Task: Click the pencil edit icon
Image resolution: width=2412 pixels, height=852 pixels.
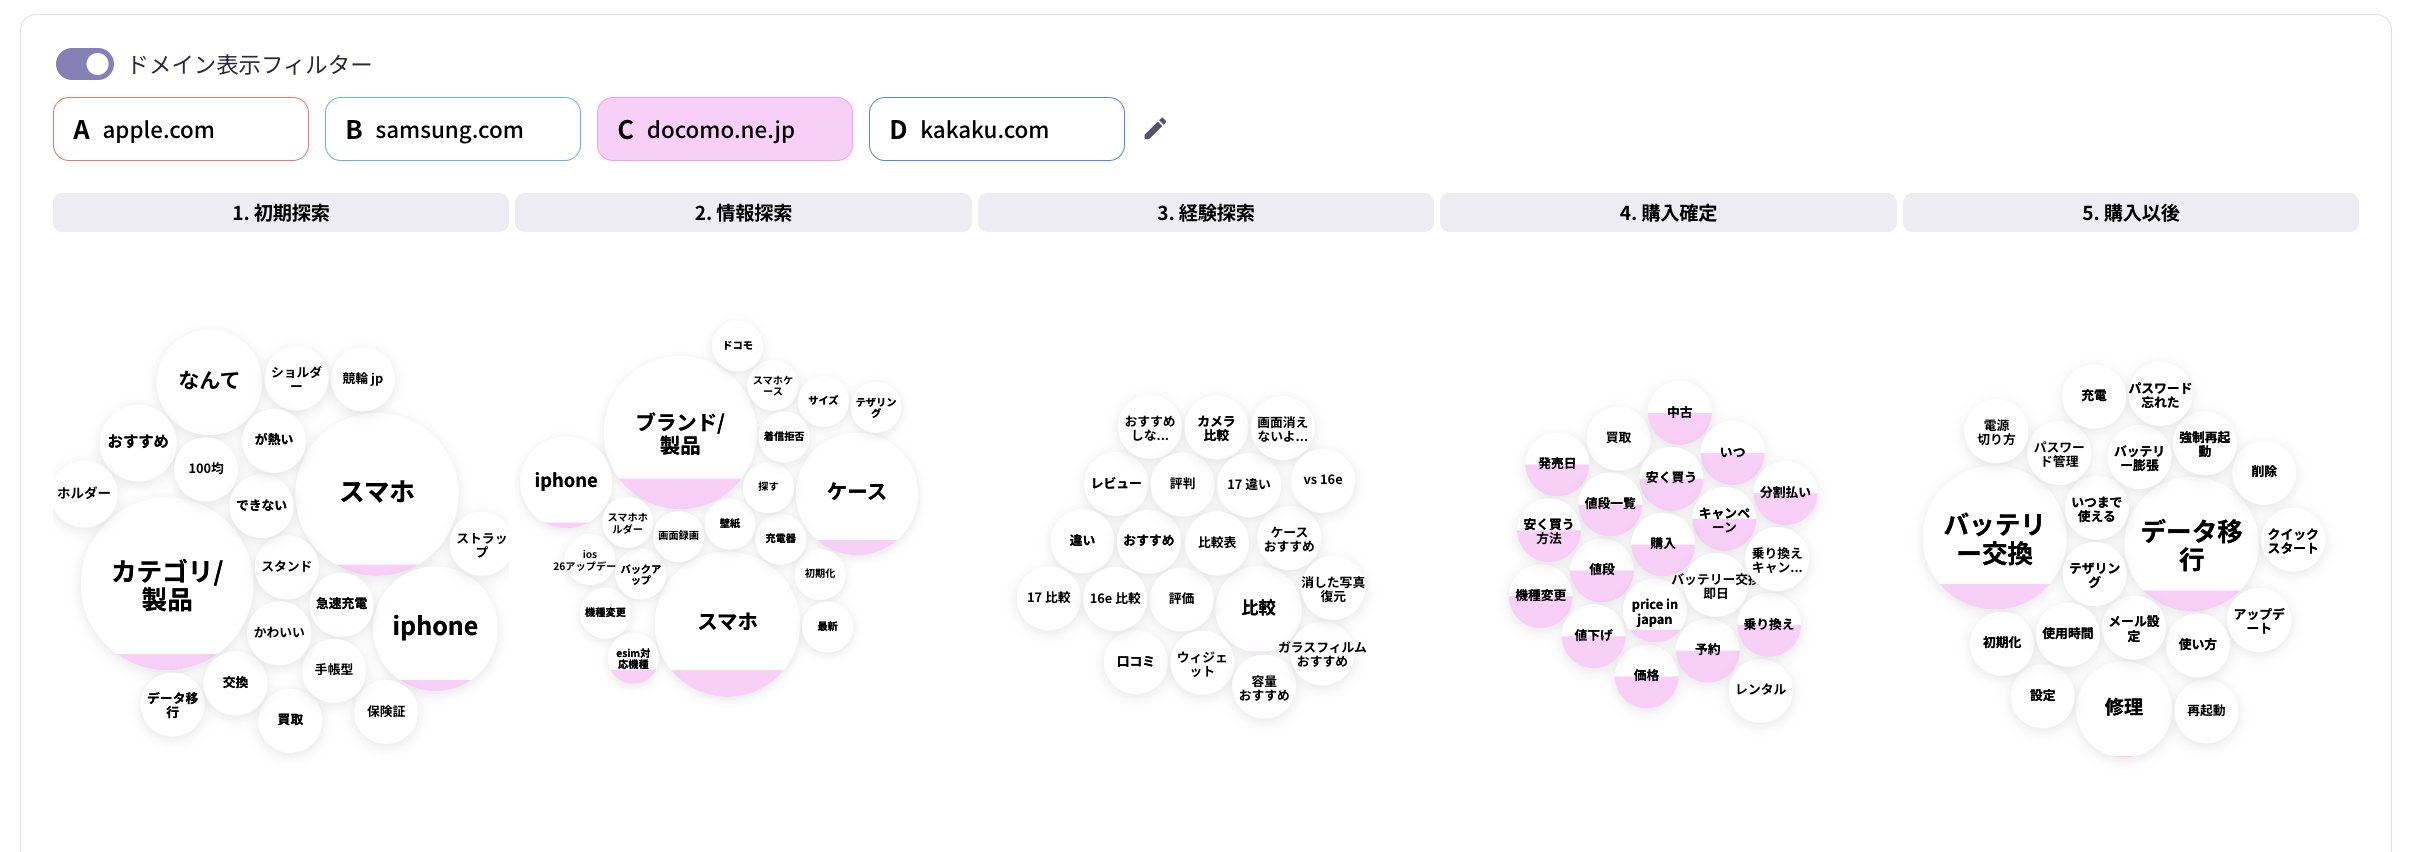Action: pos(1155,129)
